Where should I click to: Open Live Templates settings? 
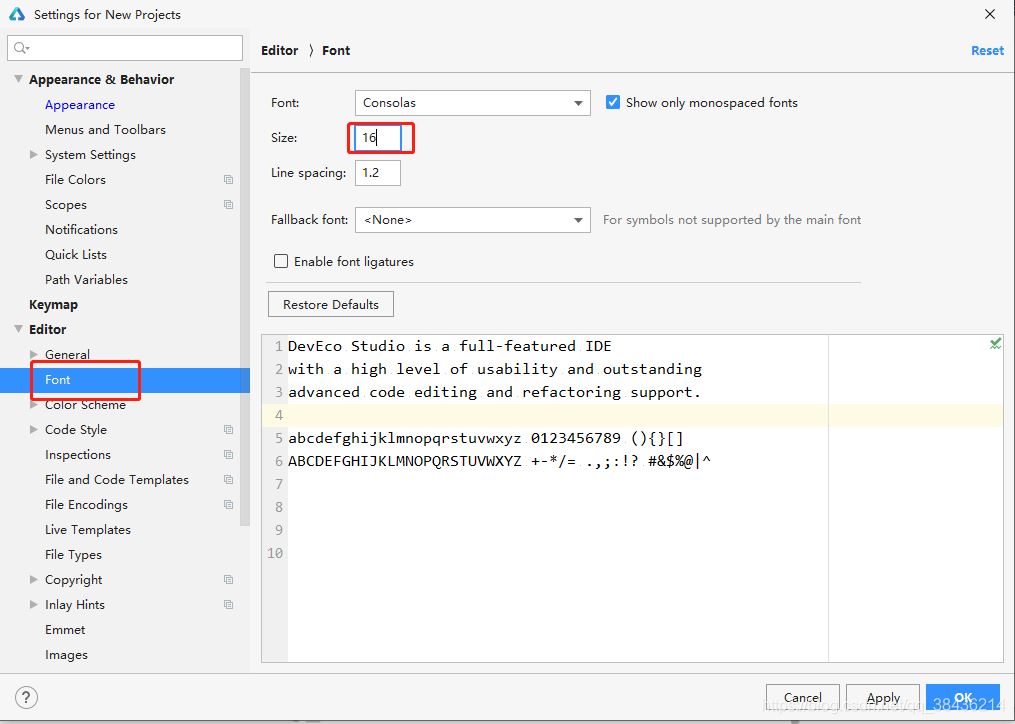pos(88,530)
